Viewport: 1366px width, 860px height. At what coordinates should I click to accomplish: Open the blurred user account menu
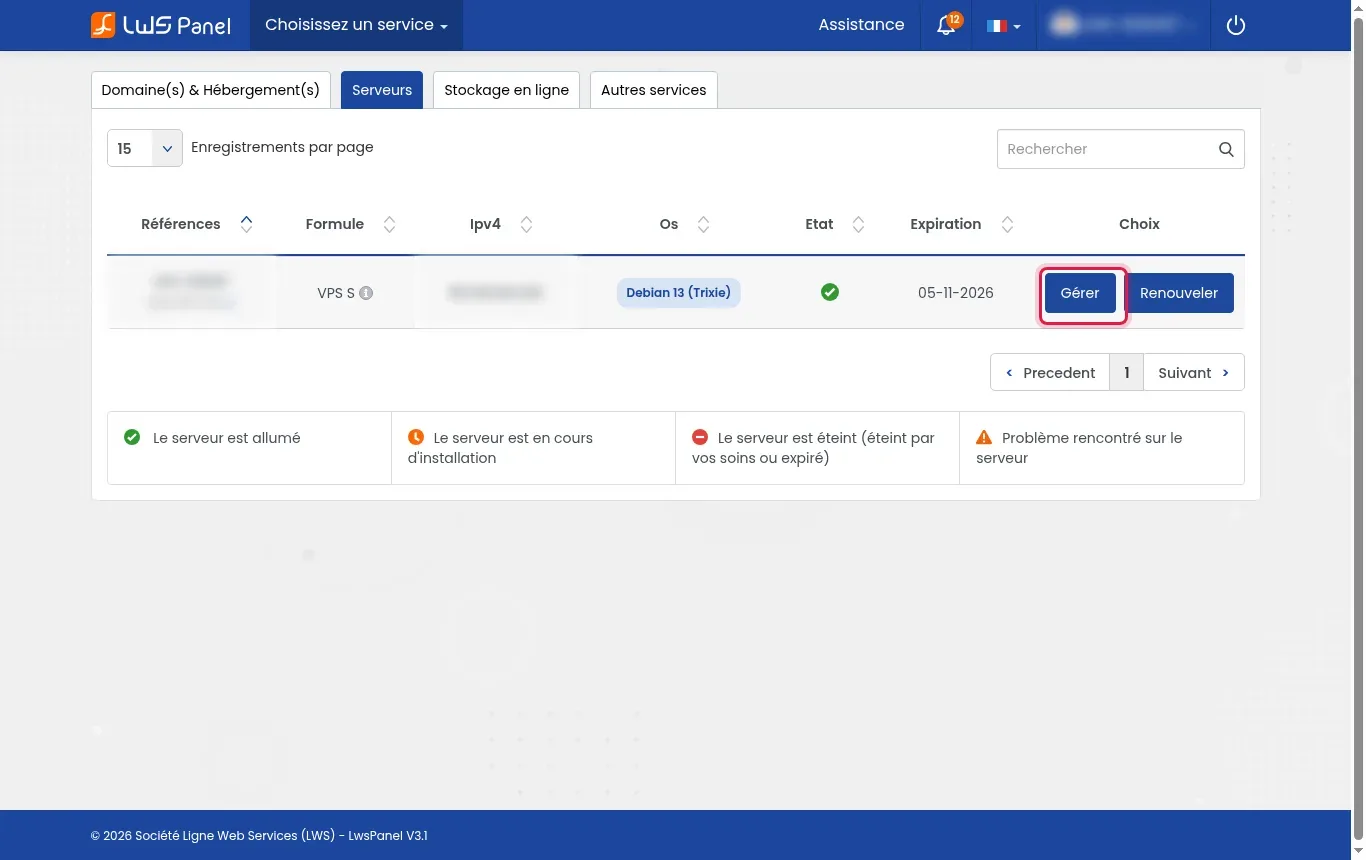pyautogui.click(x=1123, y=25)
